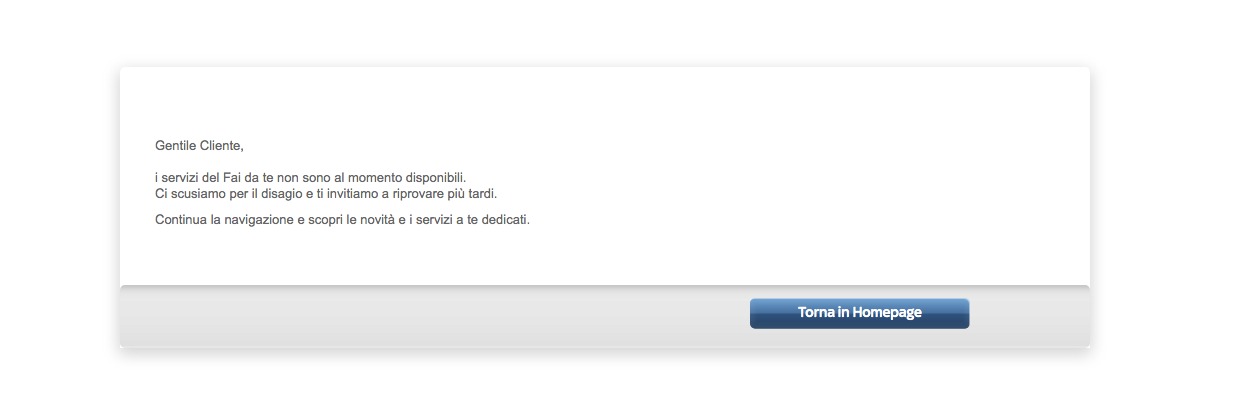
Task: Click the word 'disagio' in the apology line
Action: tap(282, 193)
